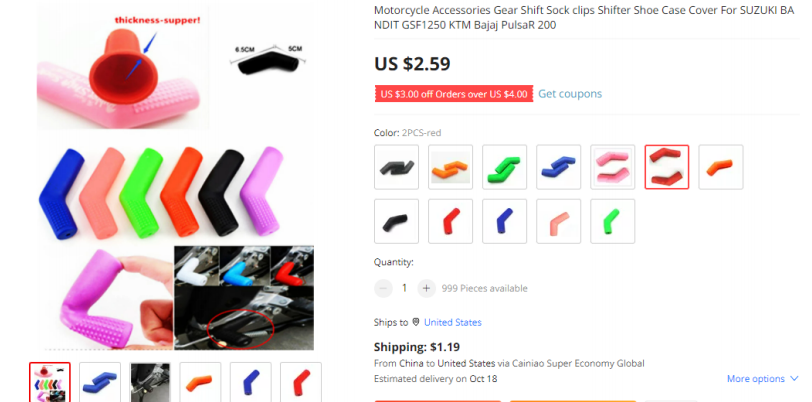View the motorcycle photo thumbnail

[x=150, y=382]
